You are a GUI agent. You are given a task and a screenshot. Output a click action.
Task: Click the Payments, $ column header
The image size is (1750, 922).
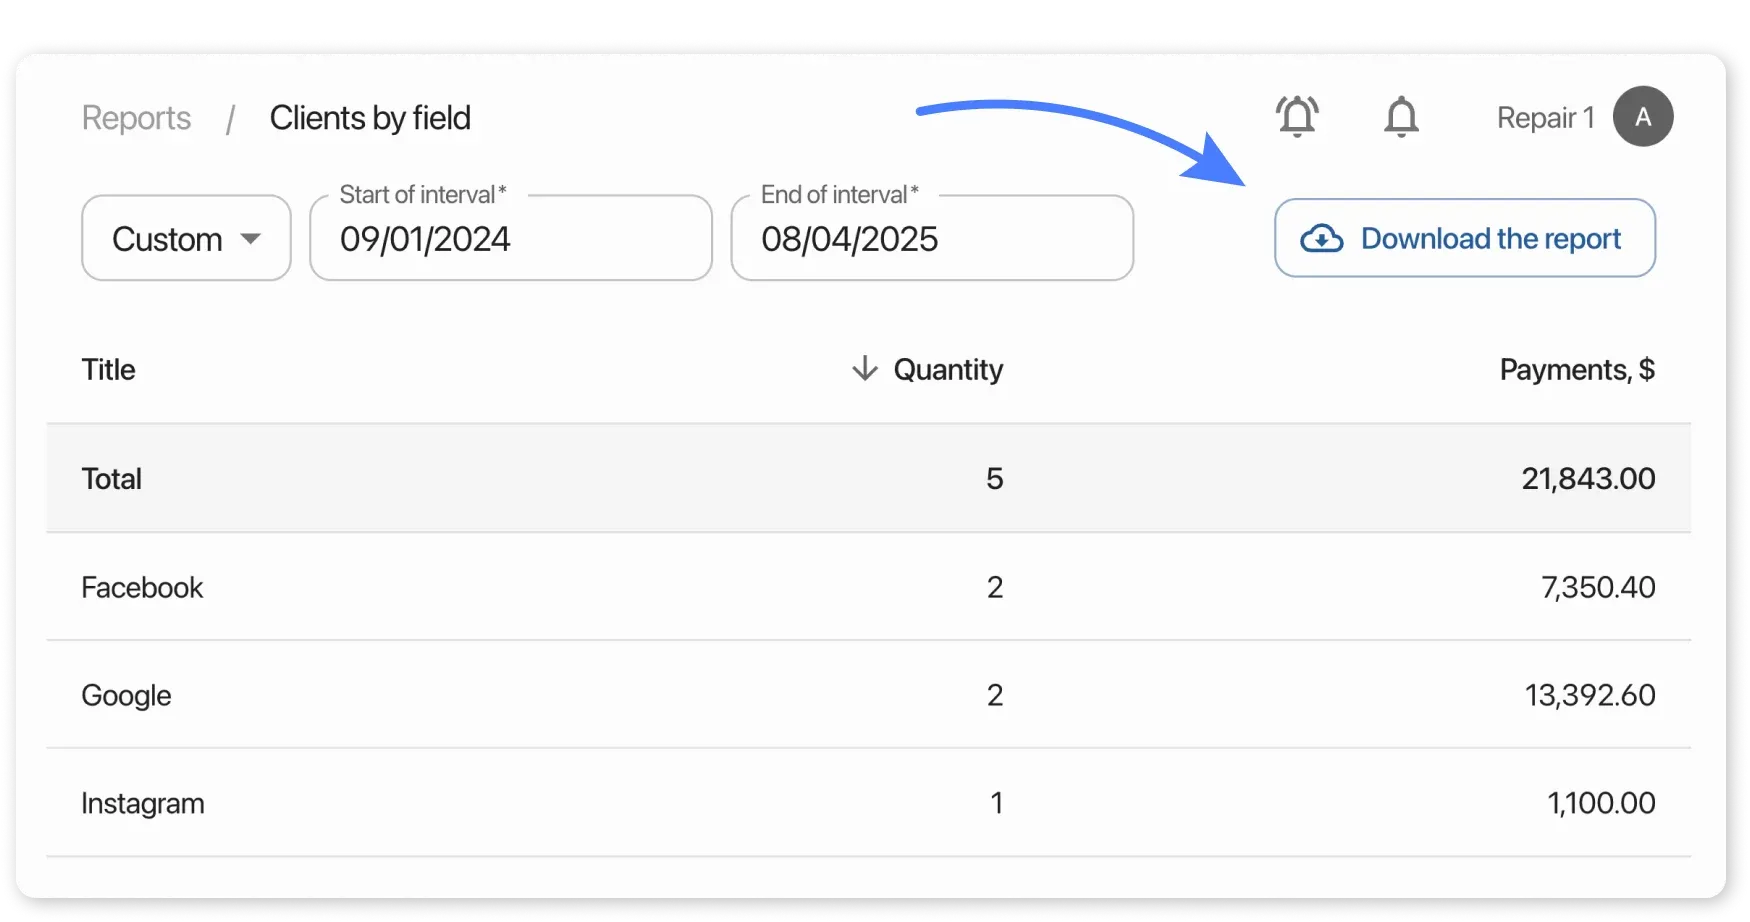click(x=1577, y=369)
